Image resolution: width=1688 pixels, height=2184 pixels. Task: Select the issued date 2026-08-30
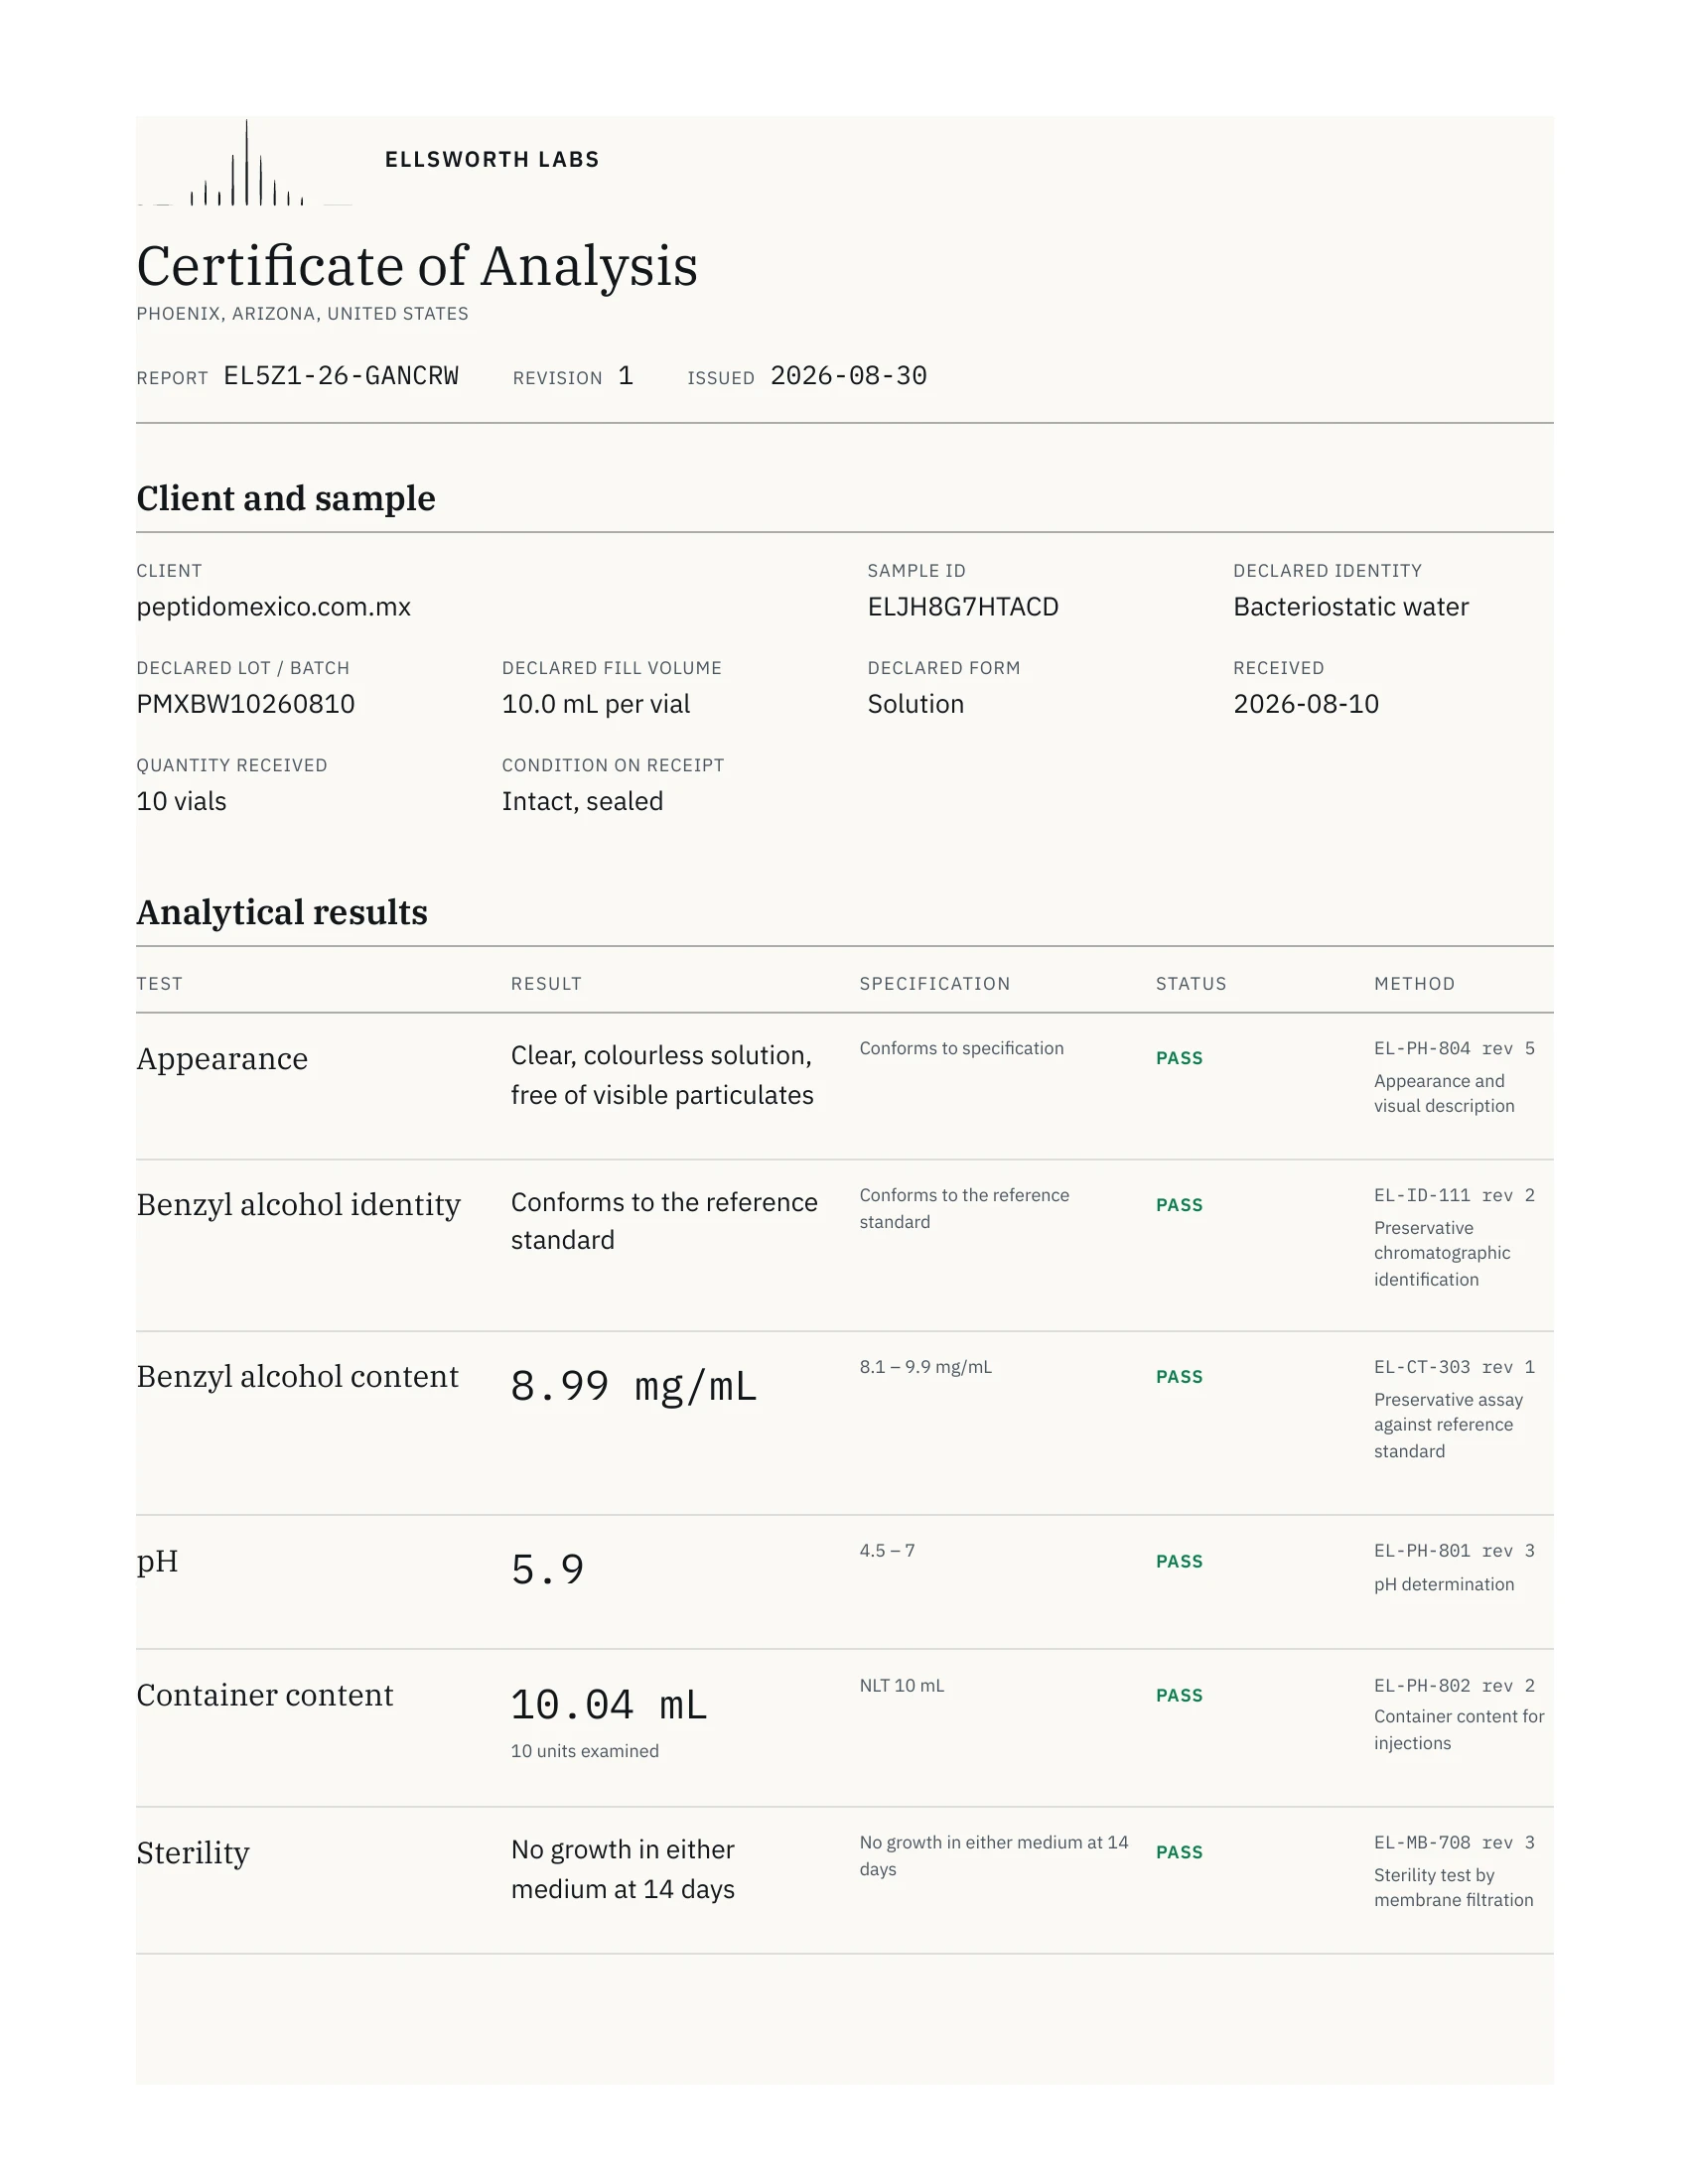pyautogui.click(x=848, y=376)
